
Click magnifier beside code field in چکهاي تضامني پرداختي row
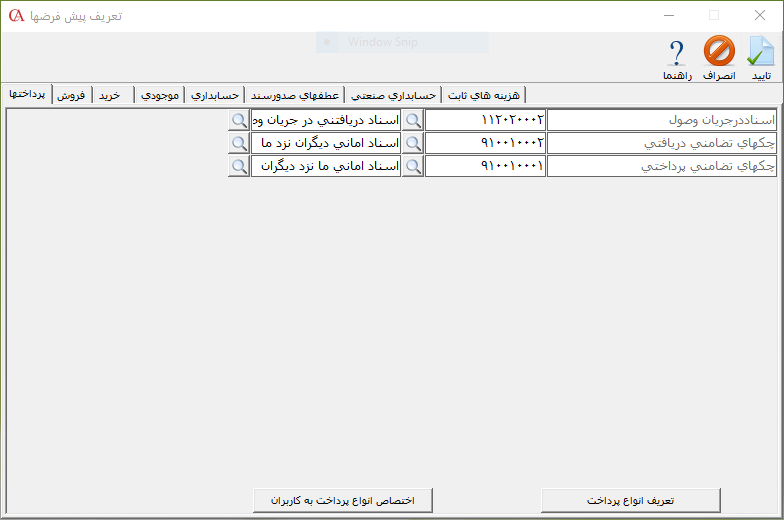(x=412, y=166)
